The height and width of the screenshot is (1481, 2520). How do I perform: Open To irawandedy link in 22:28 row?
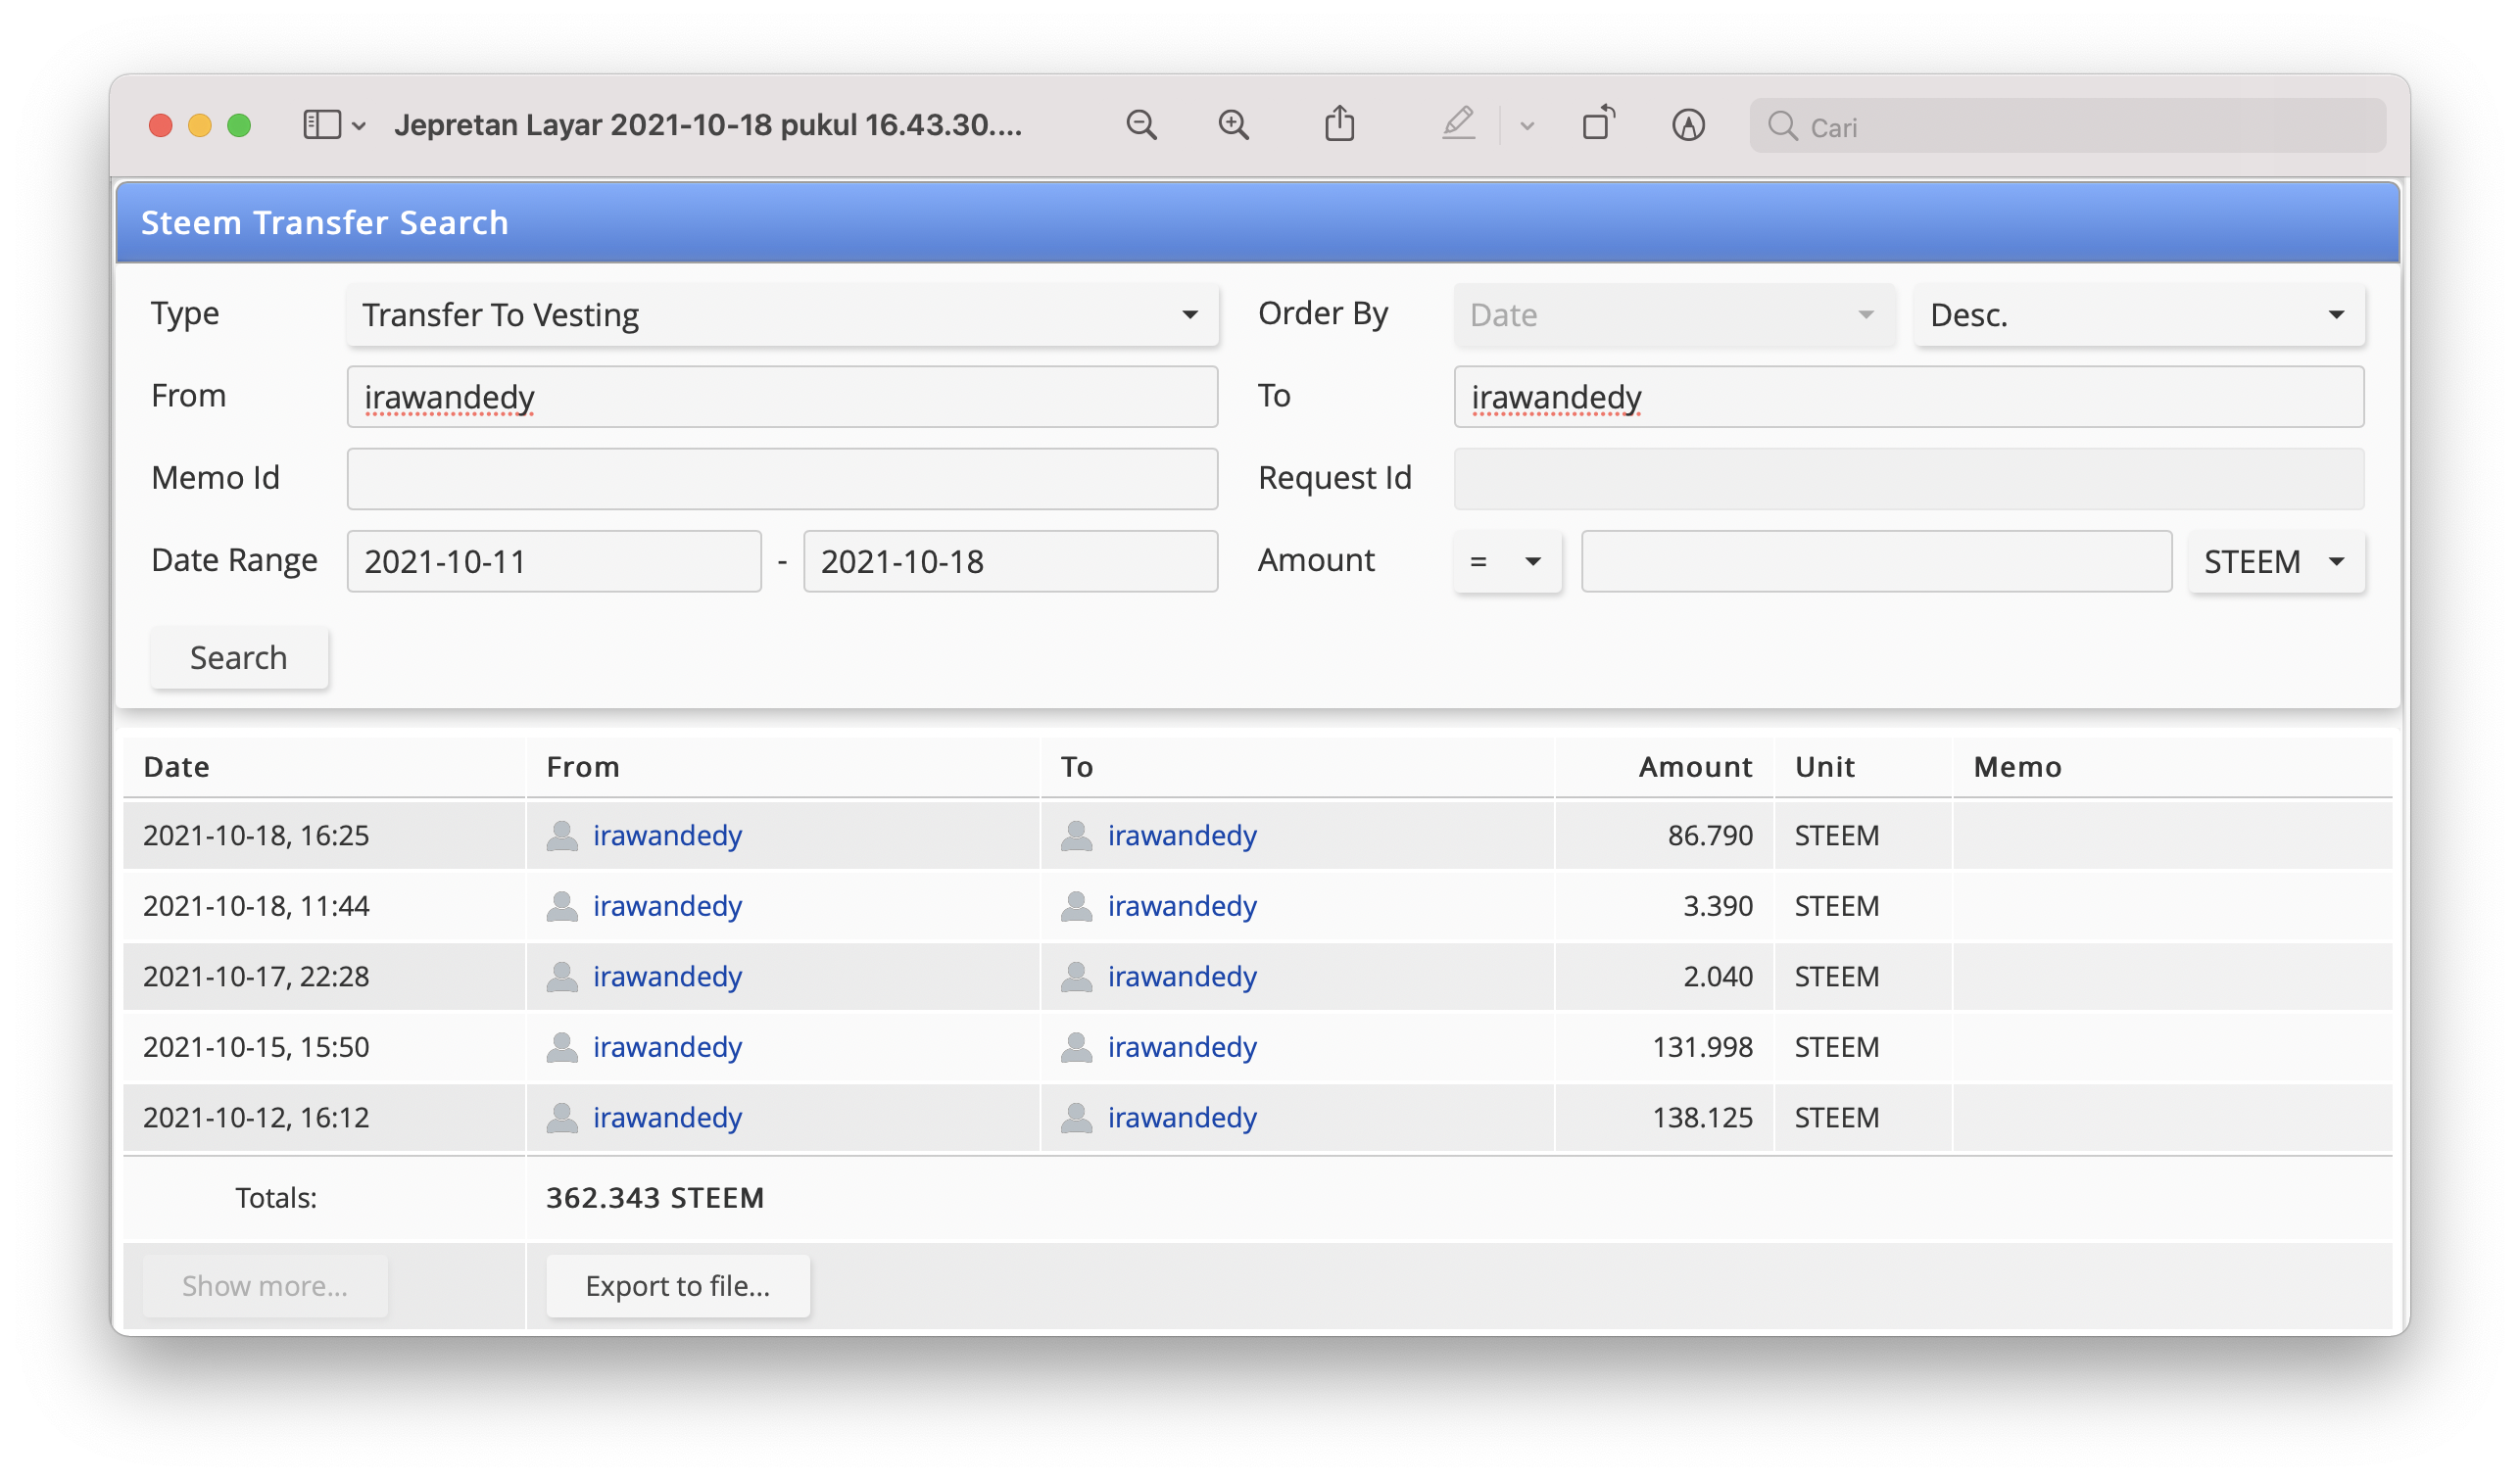[1182, 976]
